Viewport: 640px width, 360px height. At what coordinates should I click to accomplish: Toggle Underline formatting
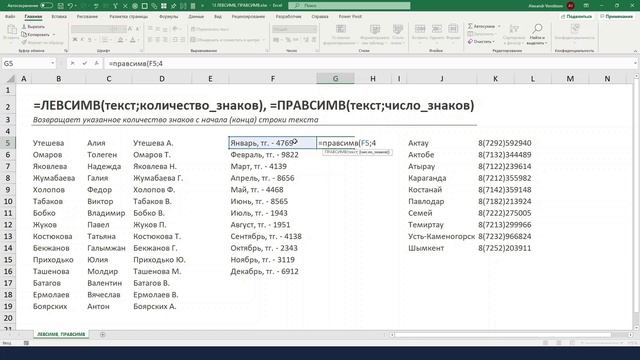90,40
